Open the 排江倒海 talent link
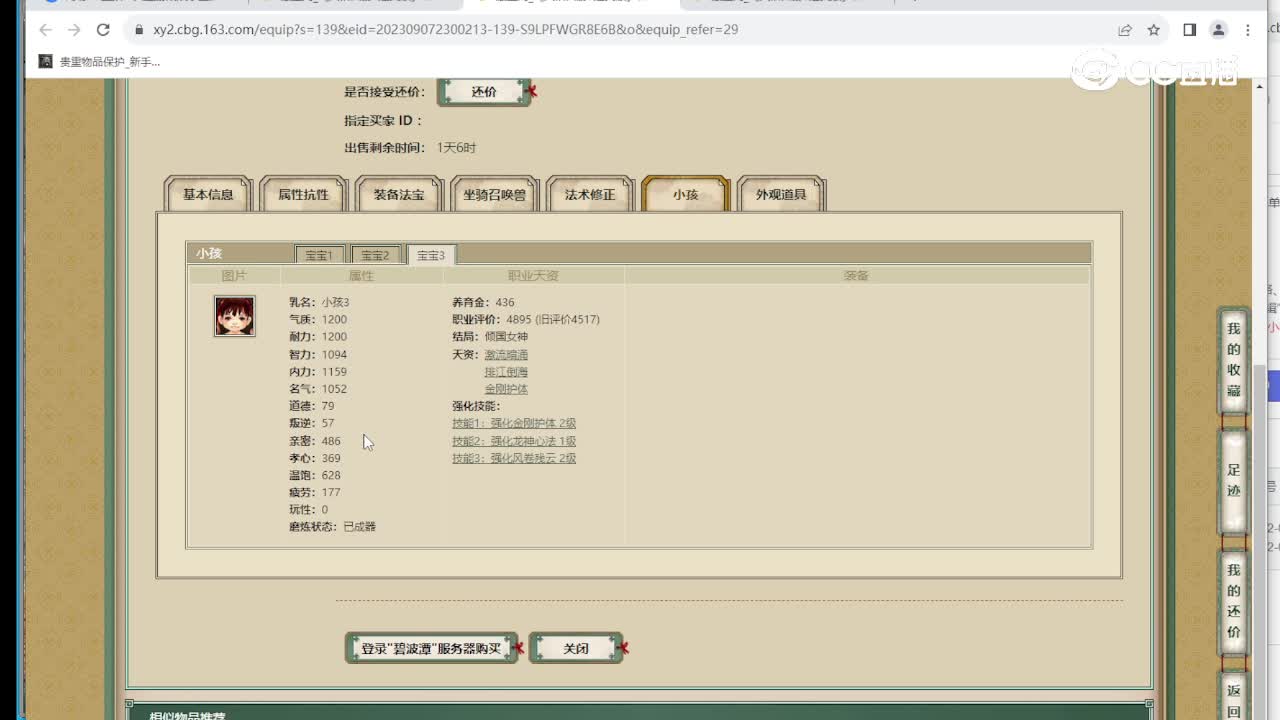This screenshot has height=720, width=1280. [x=506, y=372]
